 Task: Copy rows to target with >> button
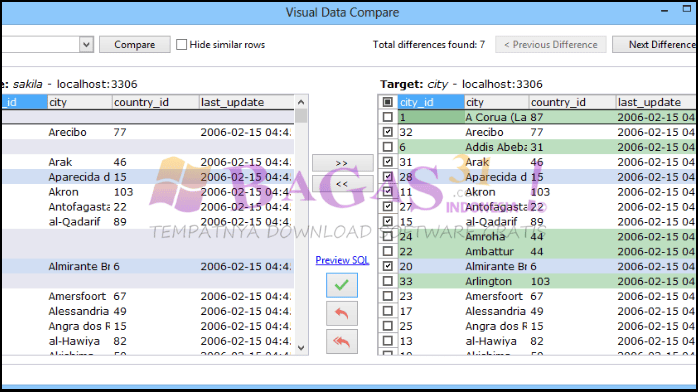pos(343,163)
